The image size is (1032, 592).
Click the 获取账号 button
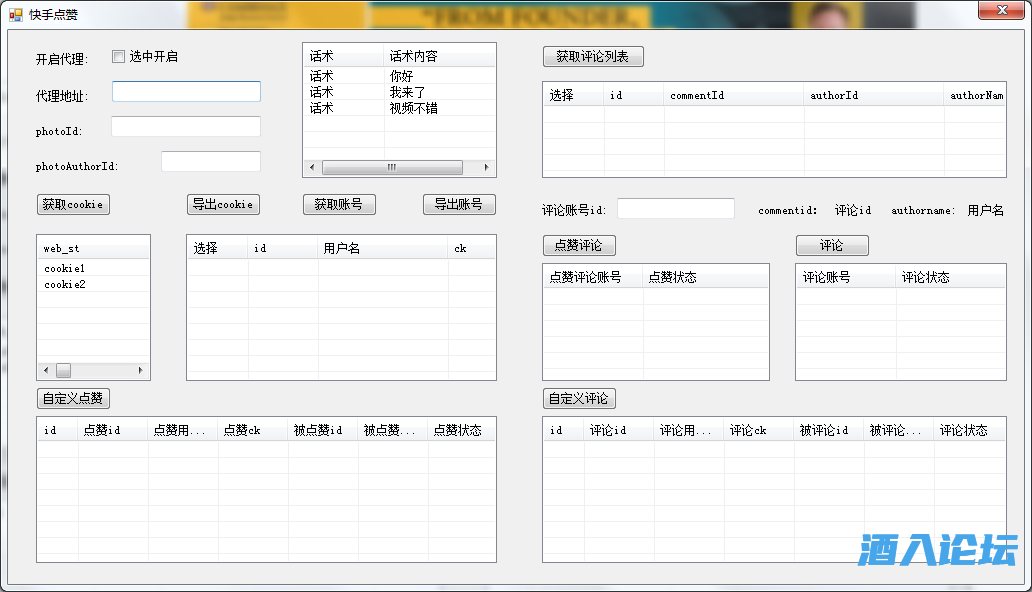pos(339,204)
